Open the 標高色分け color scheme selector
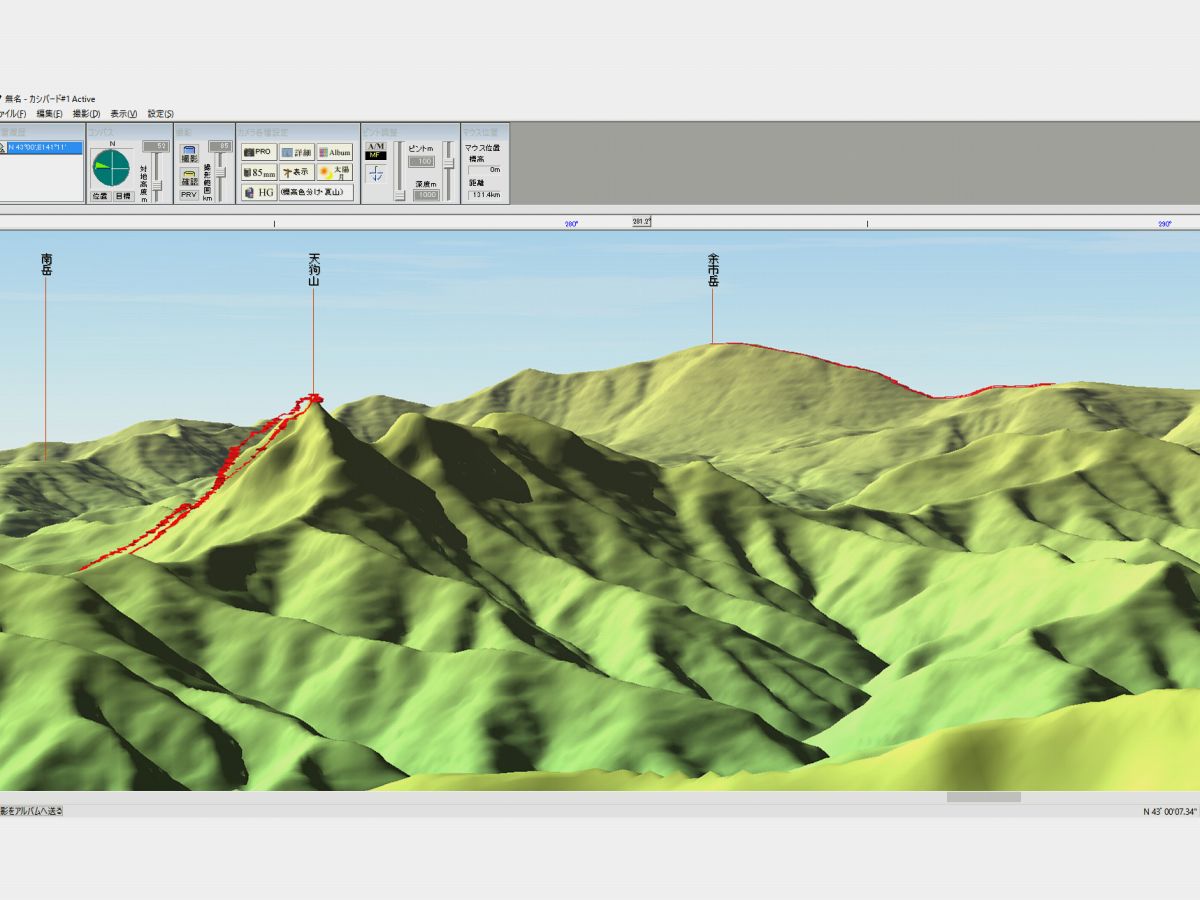Viewport: 1200px width, 900px height. click(x=316, y=192)
